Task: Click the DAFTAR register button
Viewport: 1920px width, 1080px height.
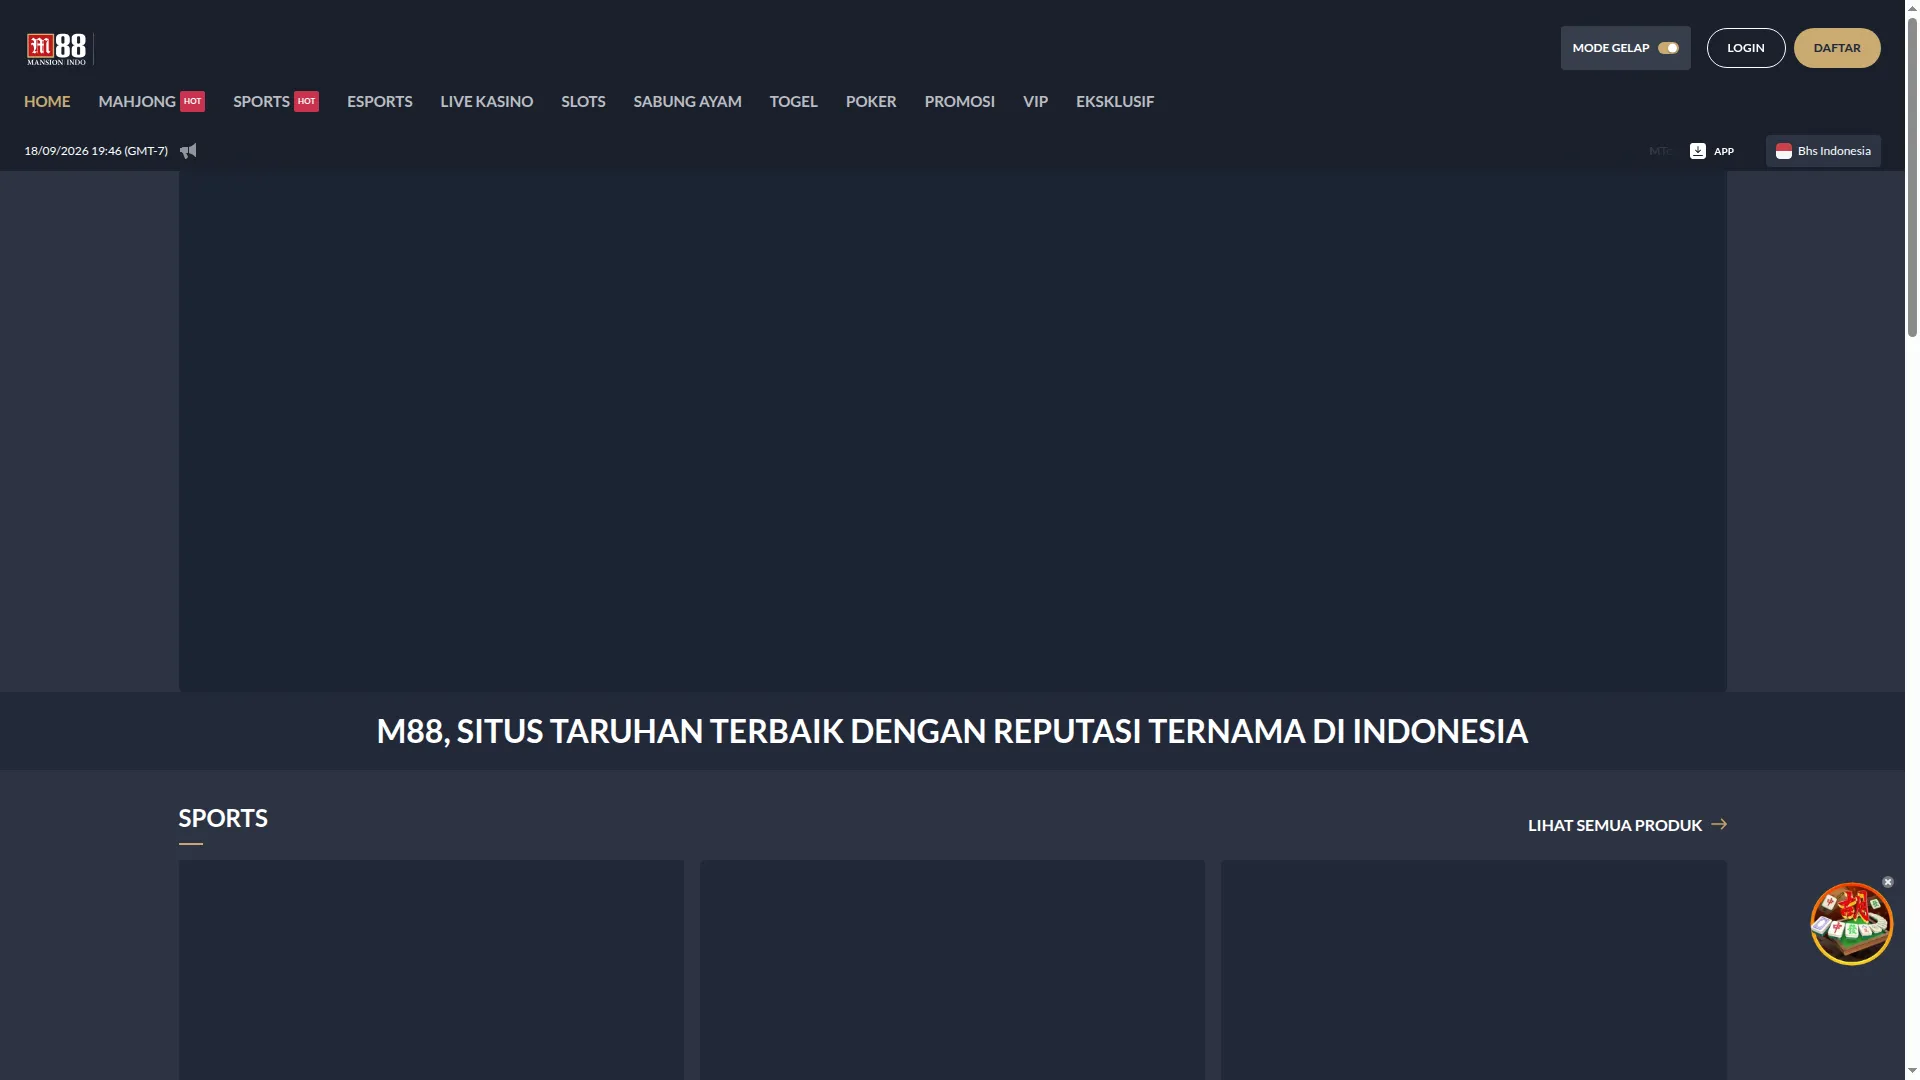Action: pos(1837,48)
